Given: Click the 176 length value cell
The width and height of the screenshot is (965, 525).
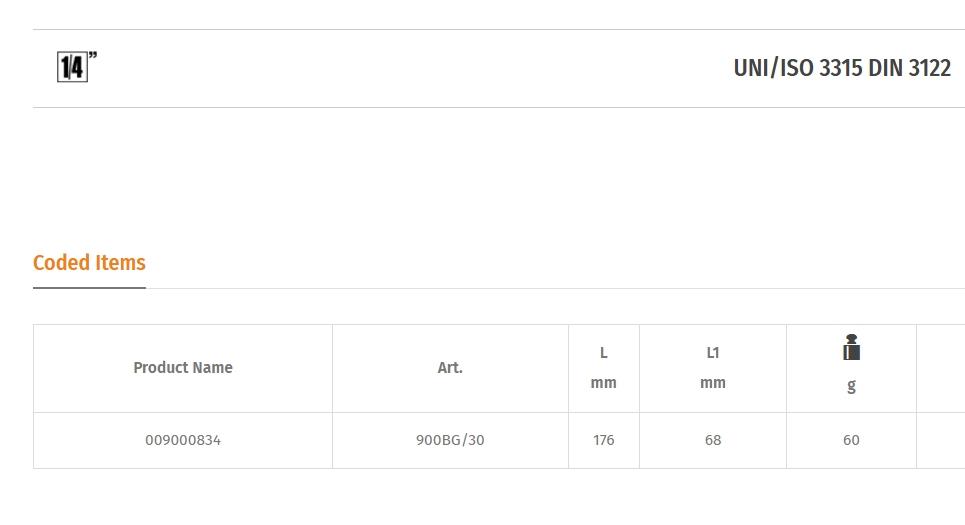Looking at the screenshot, I should tap(604, 440).
